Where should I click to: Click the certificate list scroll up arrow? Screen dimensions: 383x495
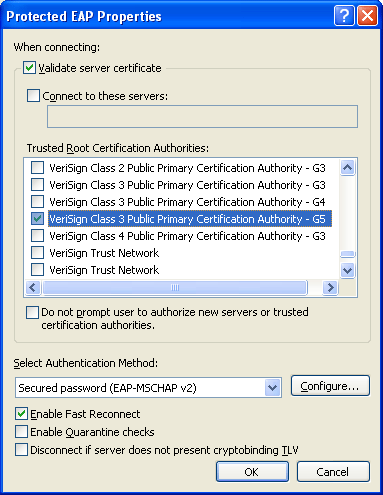347,167
